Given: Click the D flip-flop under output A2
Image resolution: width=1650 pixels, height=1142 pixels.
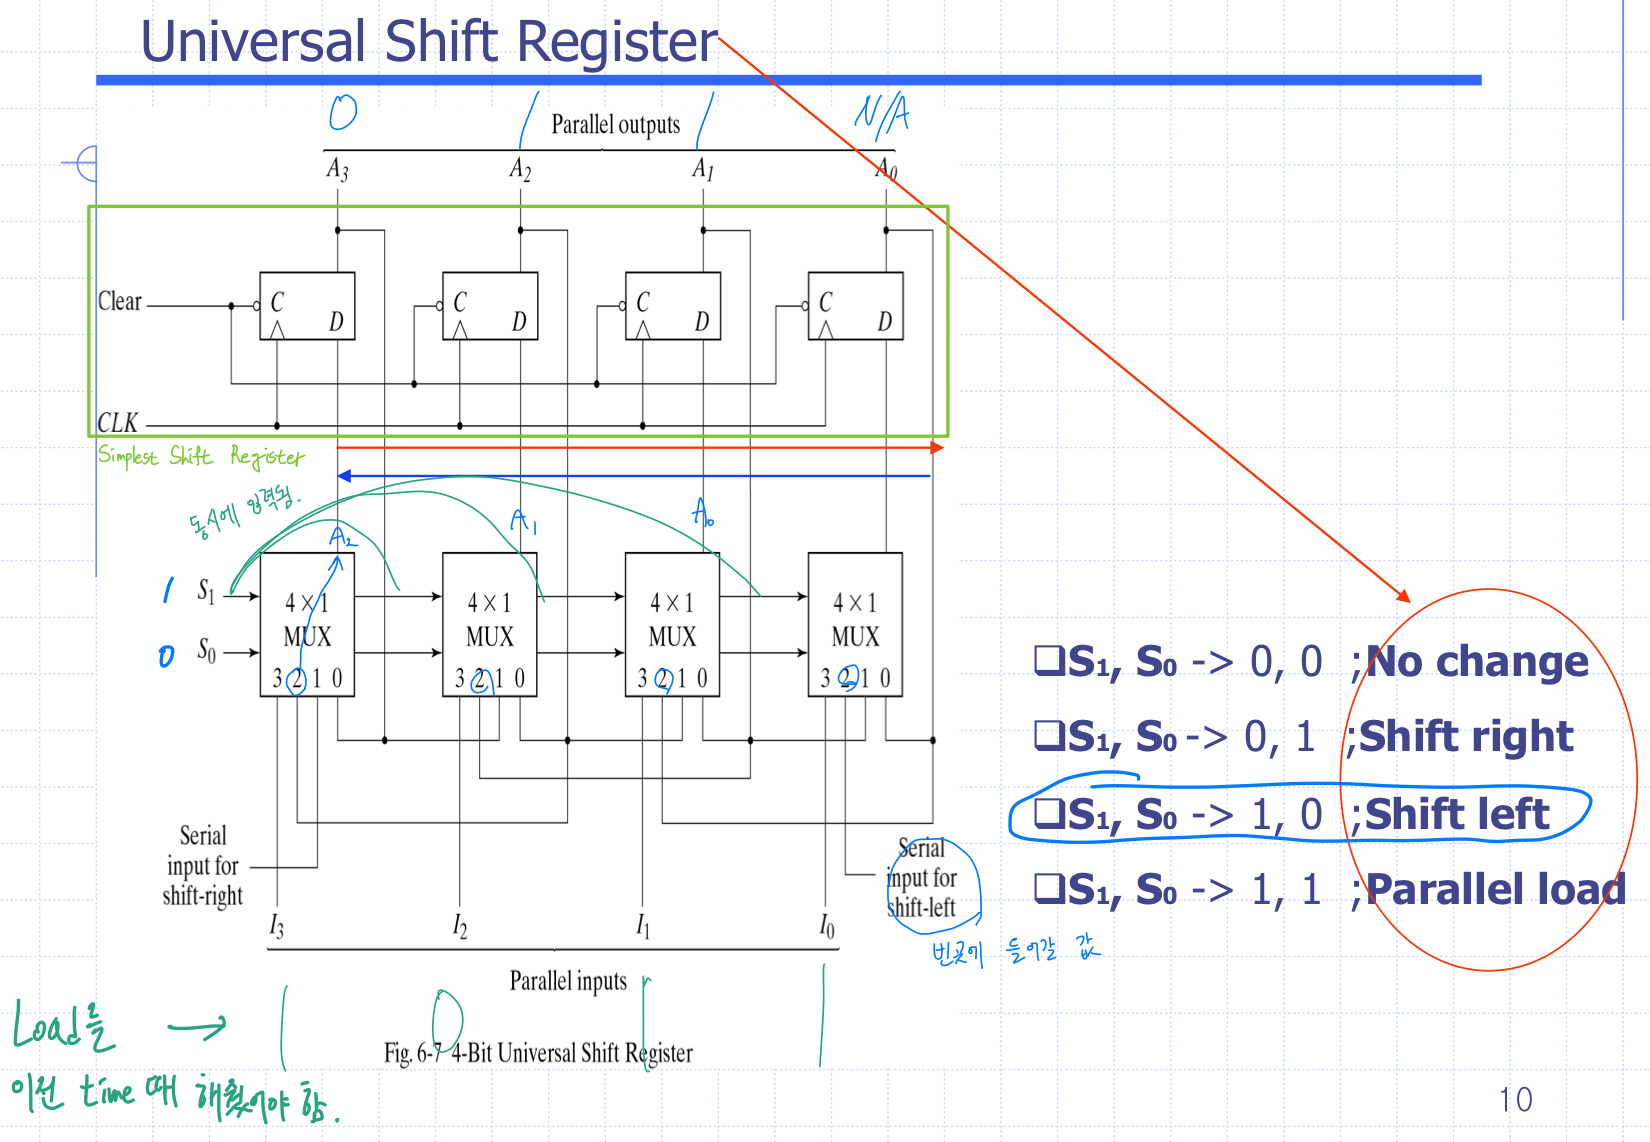Looking at the screenshot, I should click(x=490, y=306).
